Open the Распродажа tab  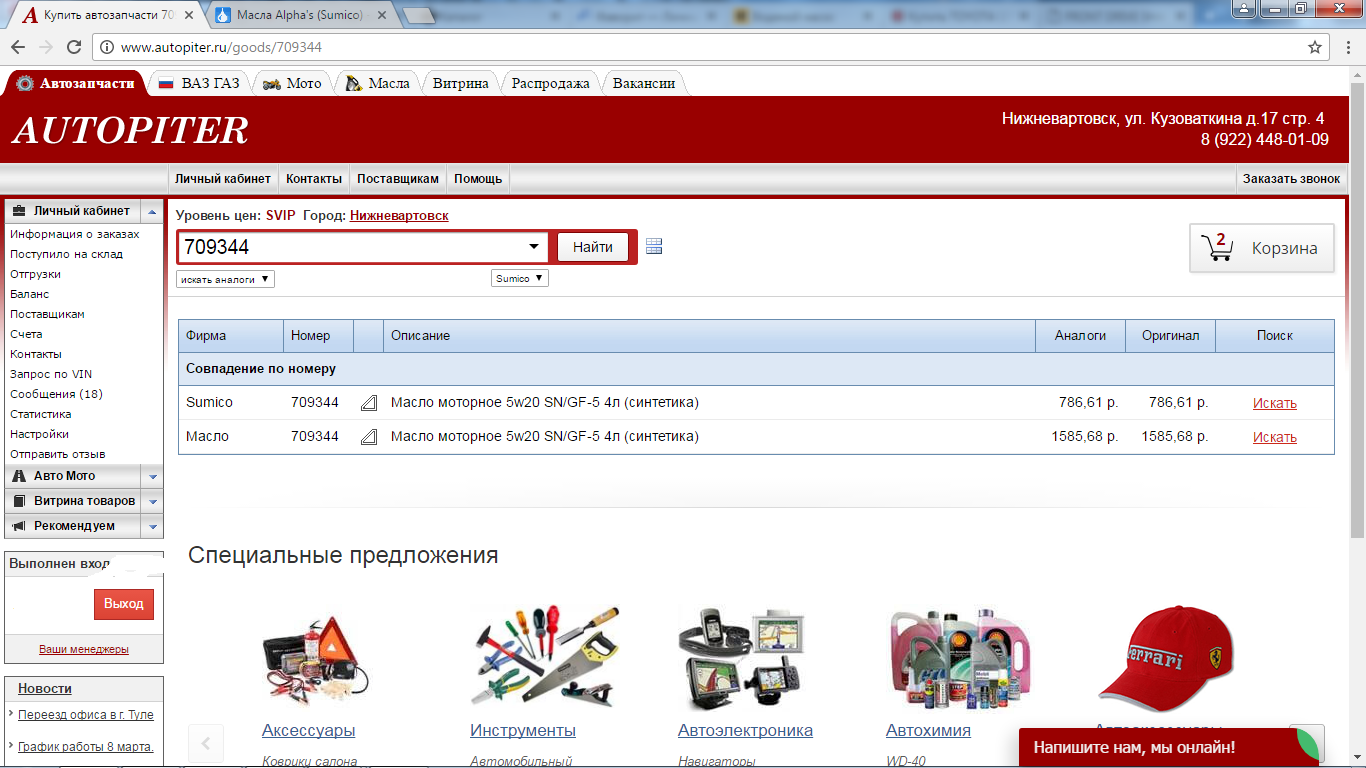tap(550, 83)
